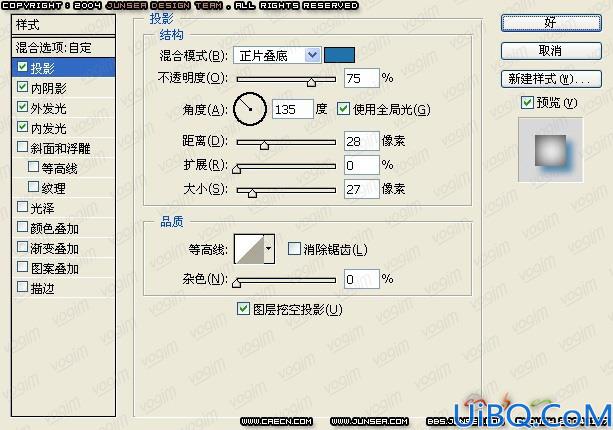Select the 描边 style row label
The image size is (613, 430).
coord(43,288)
